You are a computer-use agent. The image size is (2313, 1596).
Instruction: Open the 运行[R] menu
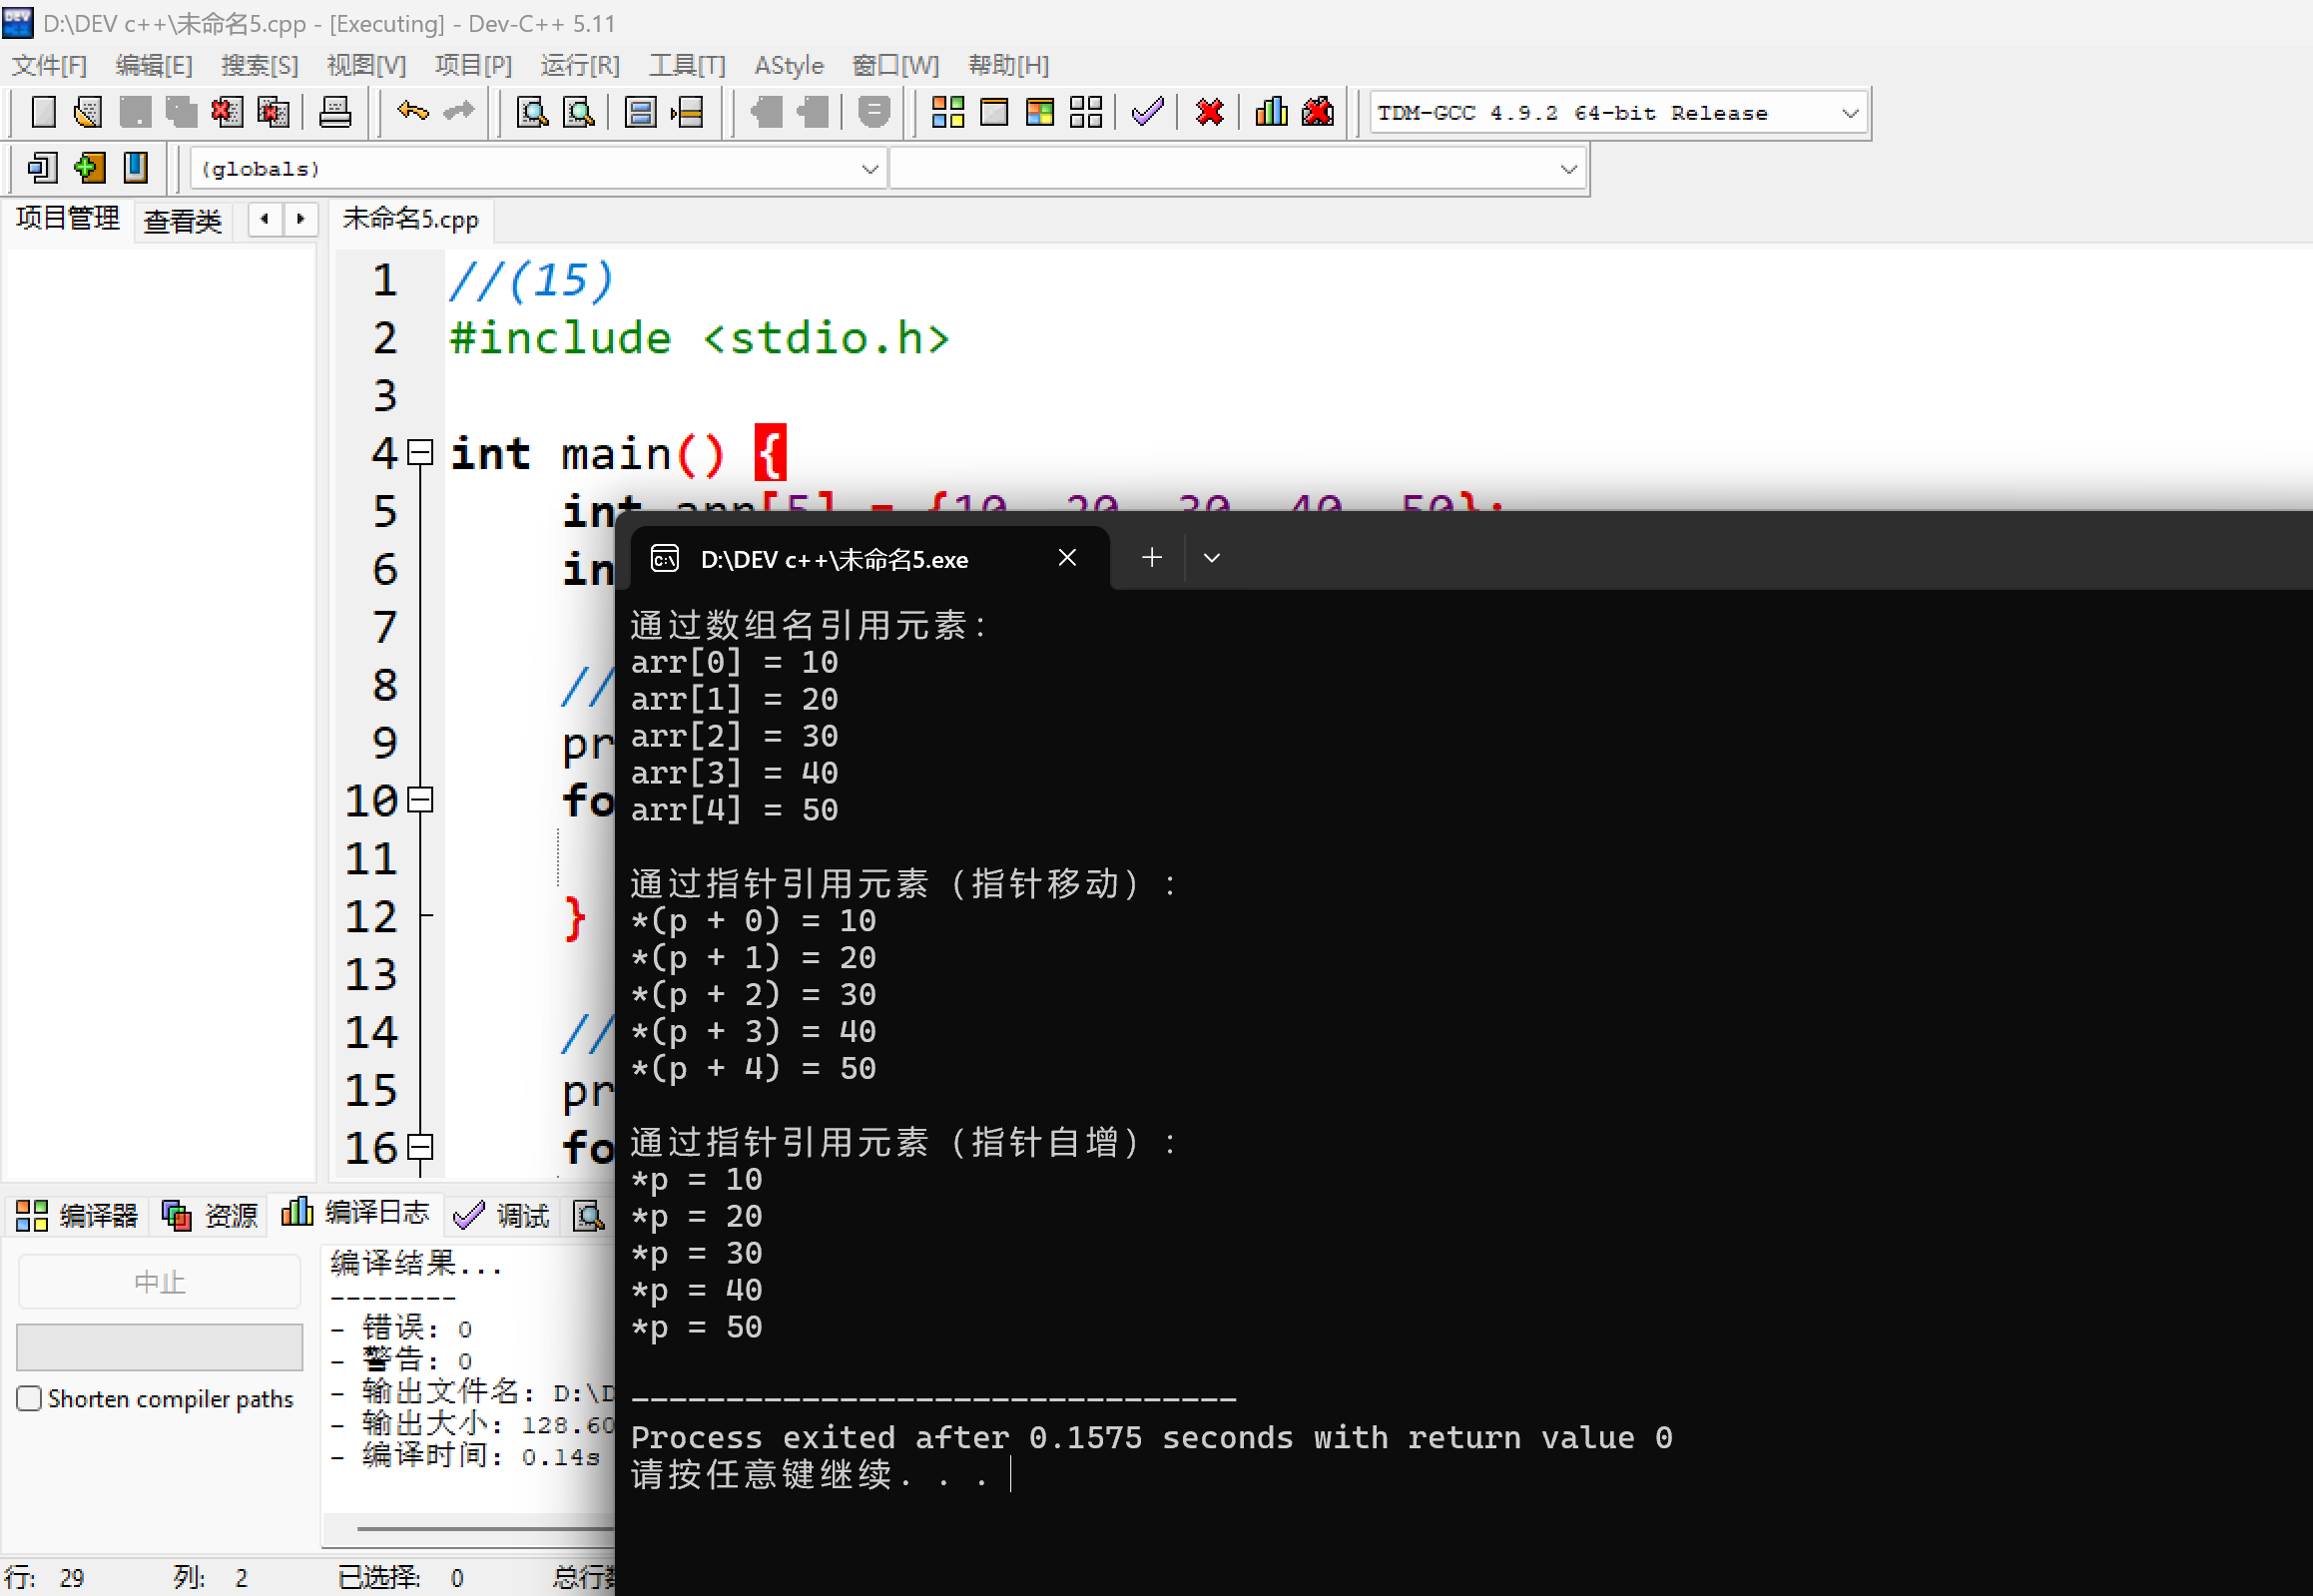coord(579,66)
